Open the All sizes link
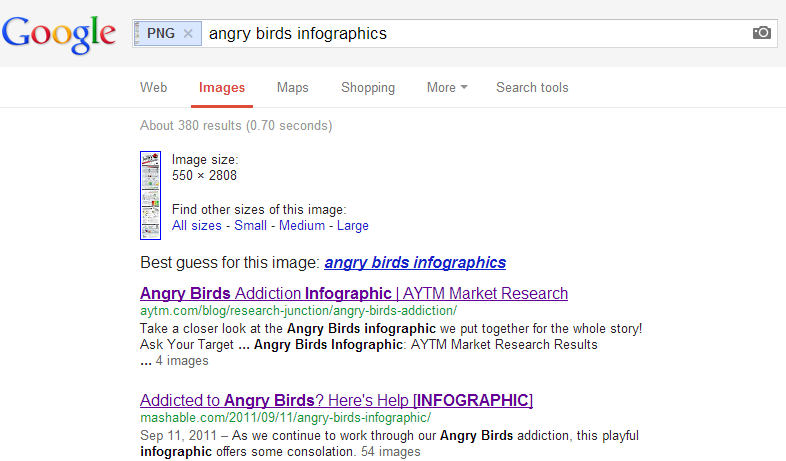 point(196,225)
